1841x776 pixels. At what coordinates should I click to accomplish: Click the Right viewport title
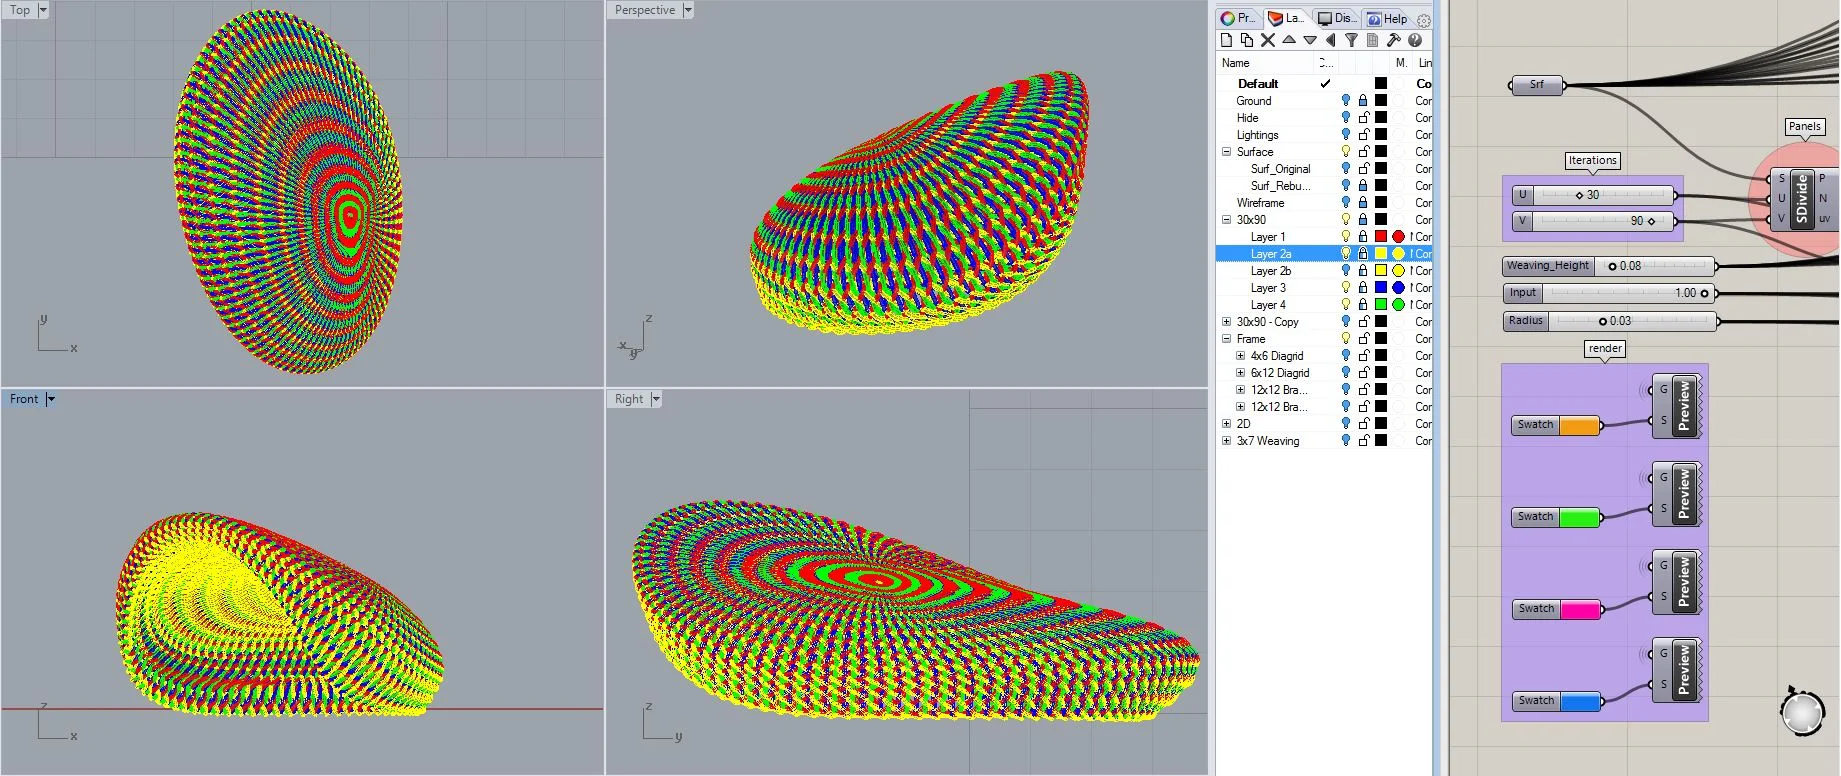point(629,399)
